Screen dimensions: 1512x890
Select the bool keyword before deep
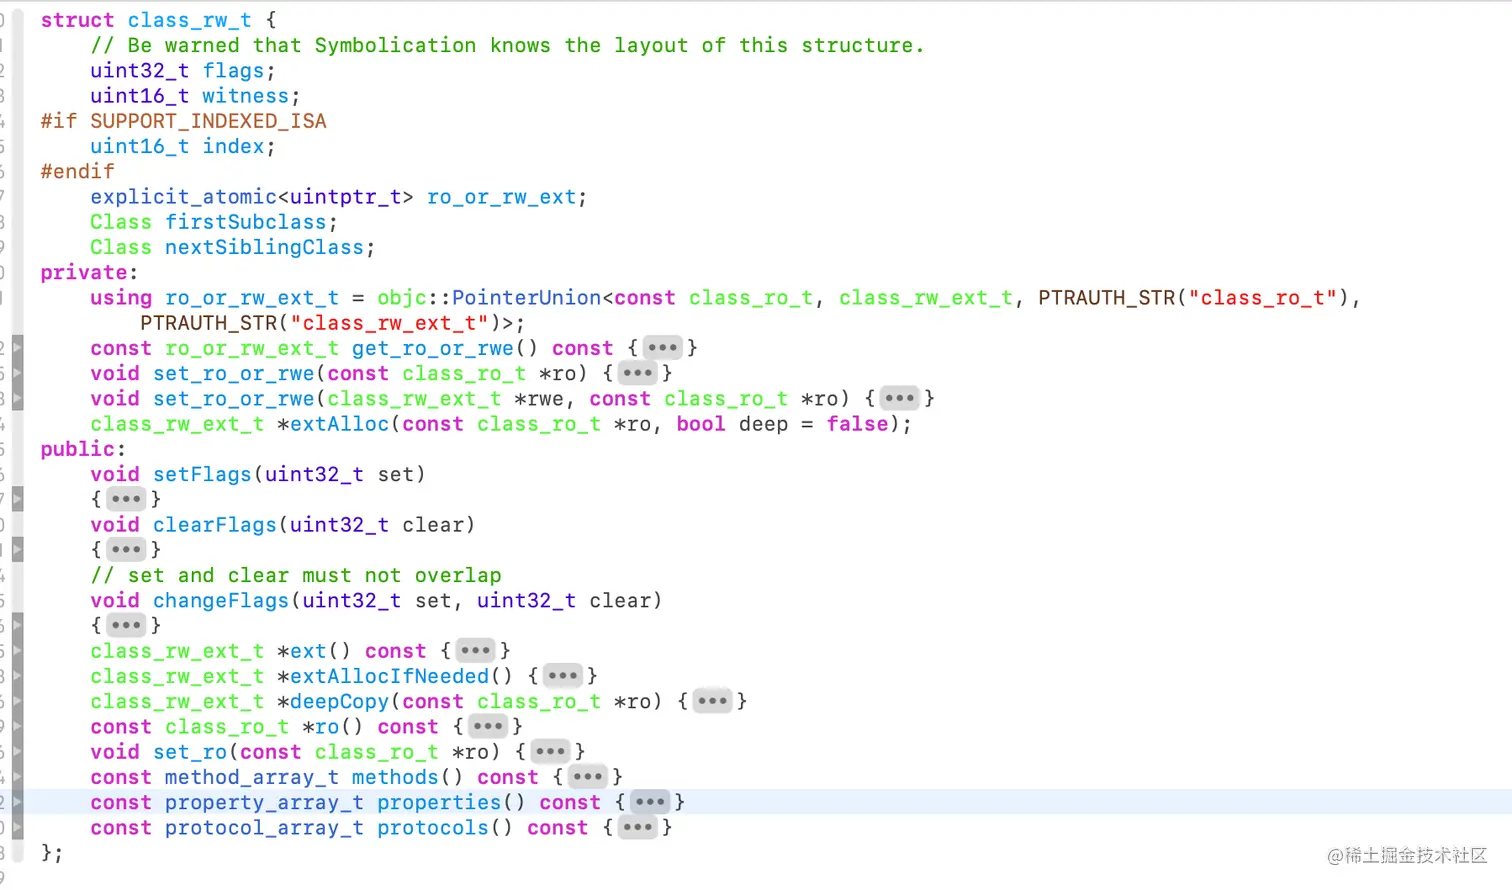tap(701, 424)
